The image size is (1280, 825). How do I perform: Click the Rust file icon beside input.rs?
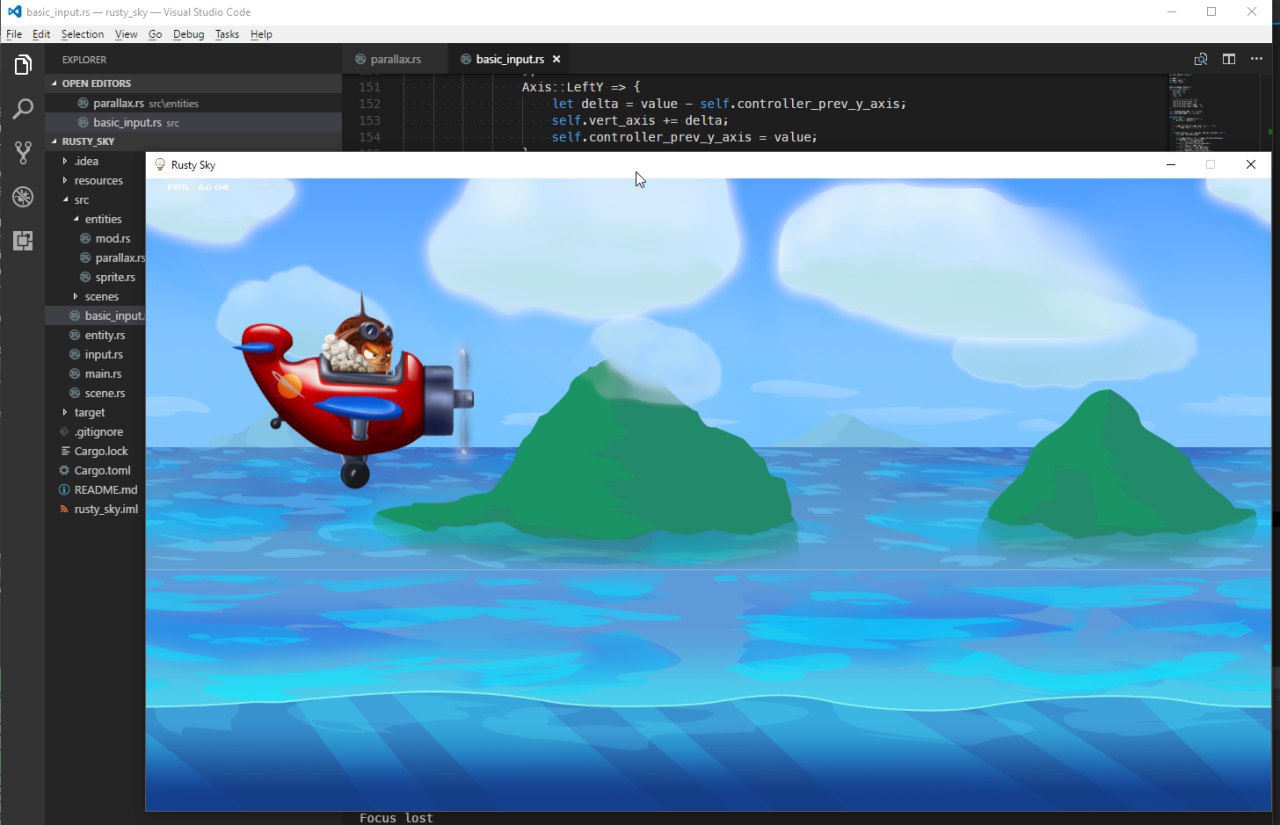click(76, 355)
